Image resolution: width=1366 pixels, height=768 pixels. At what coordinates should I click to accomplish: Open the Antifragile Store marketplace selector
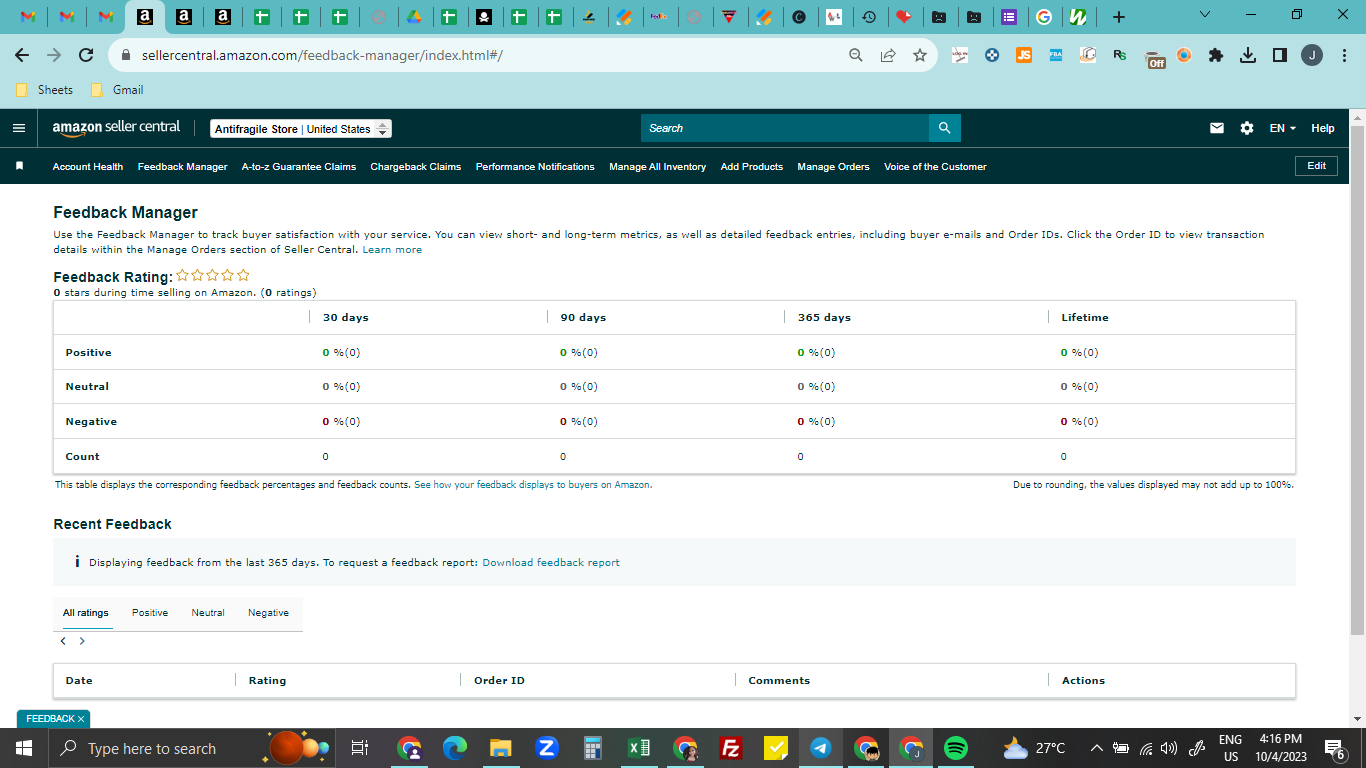pyautogui.click(x=301, y=129)
